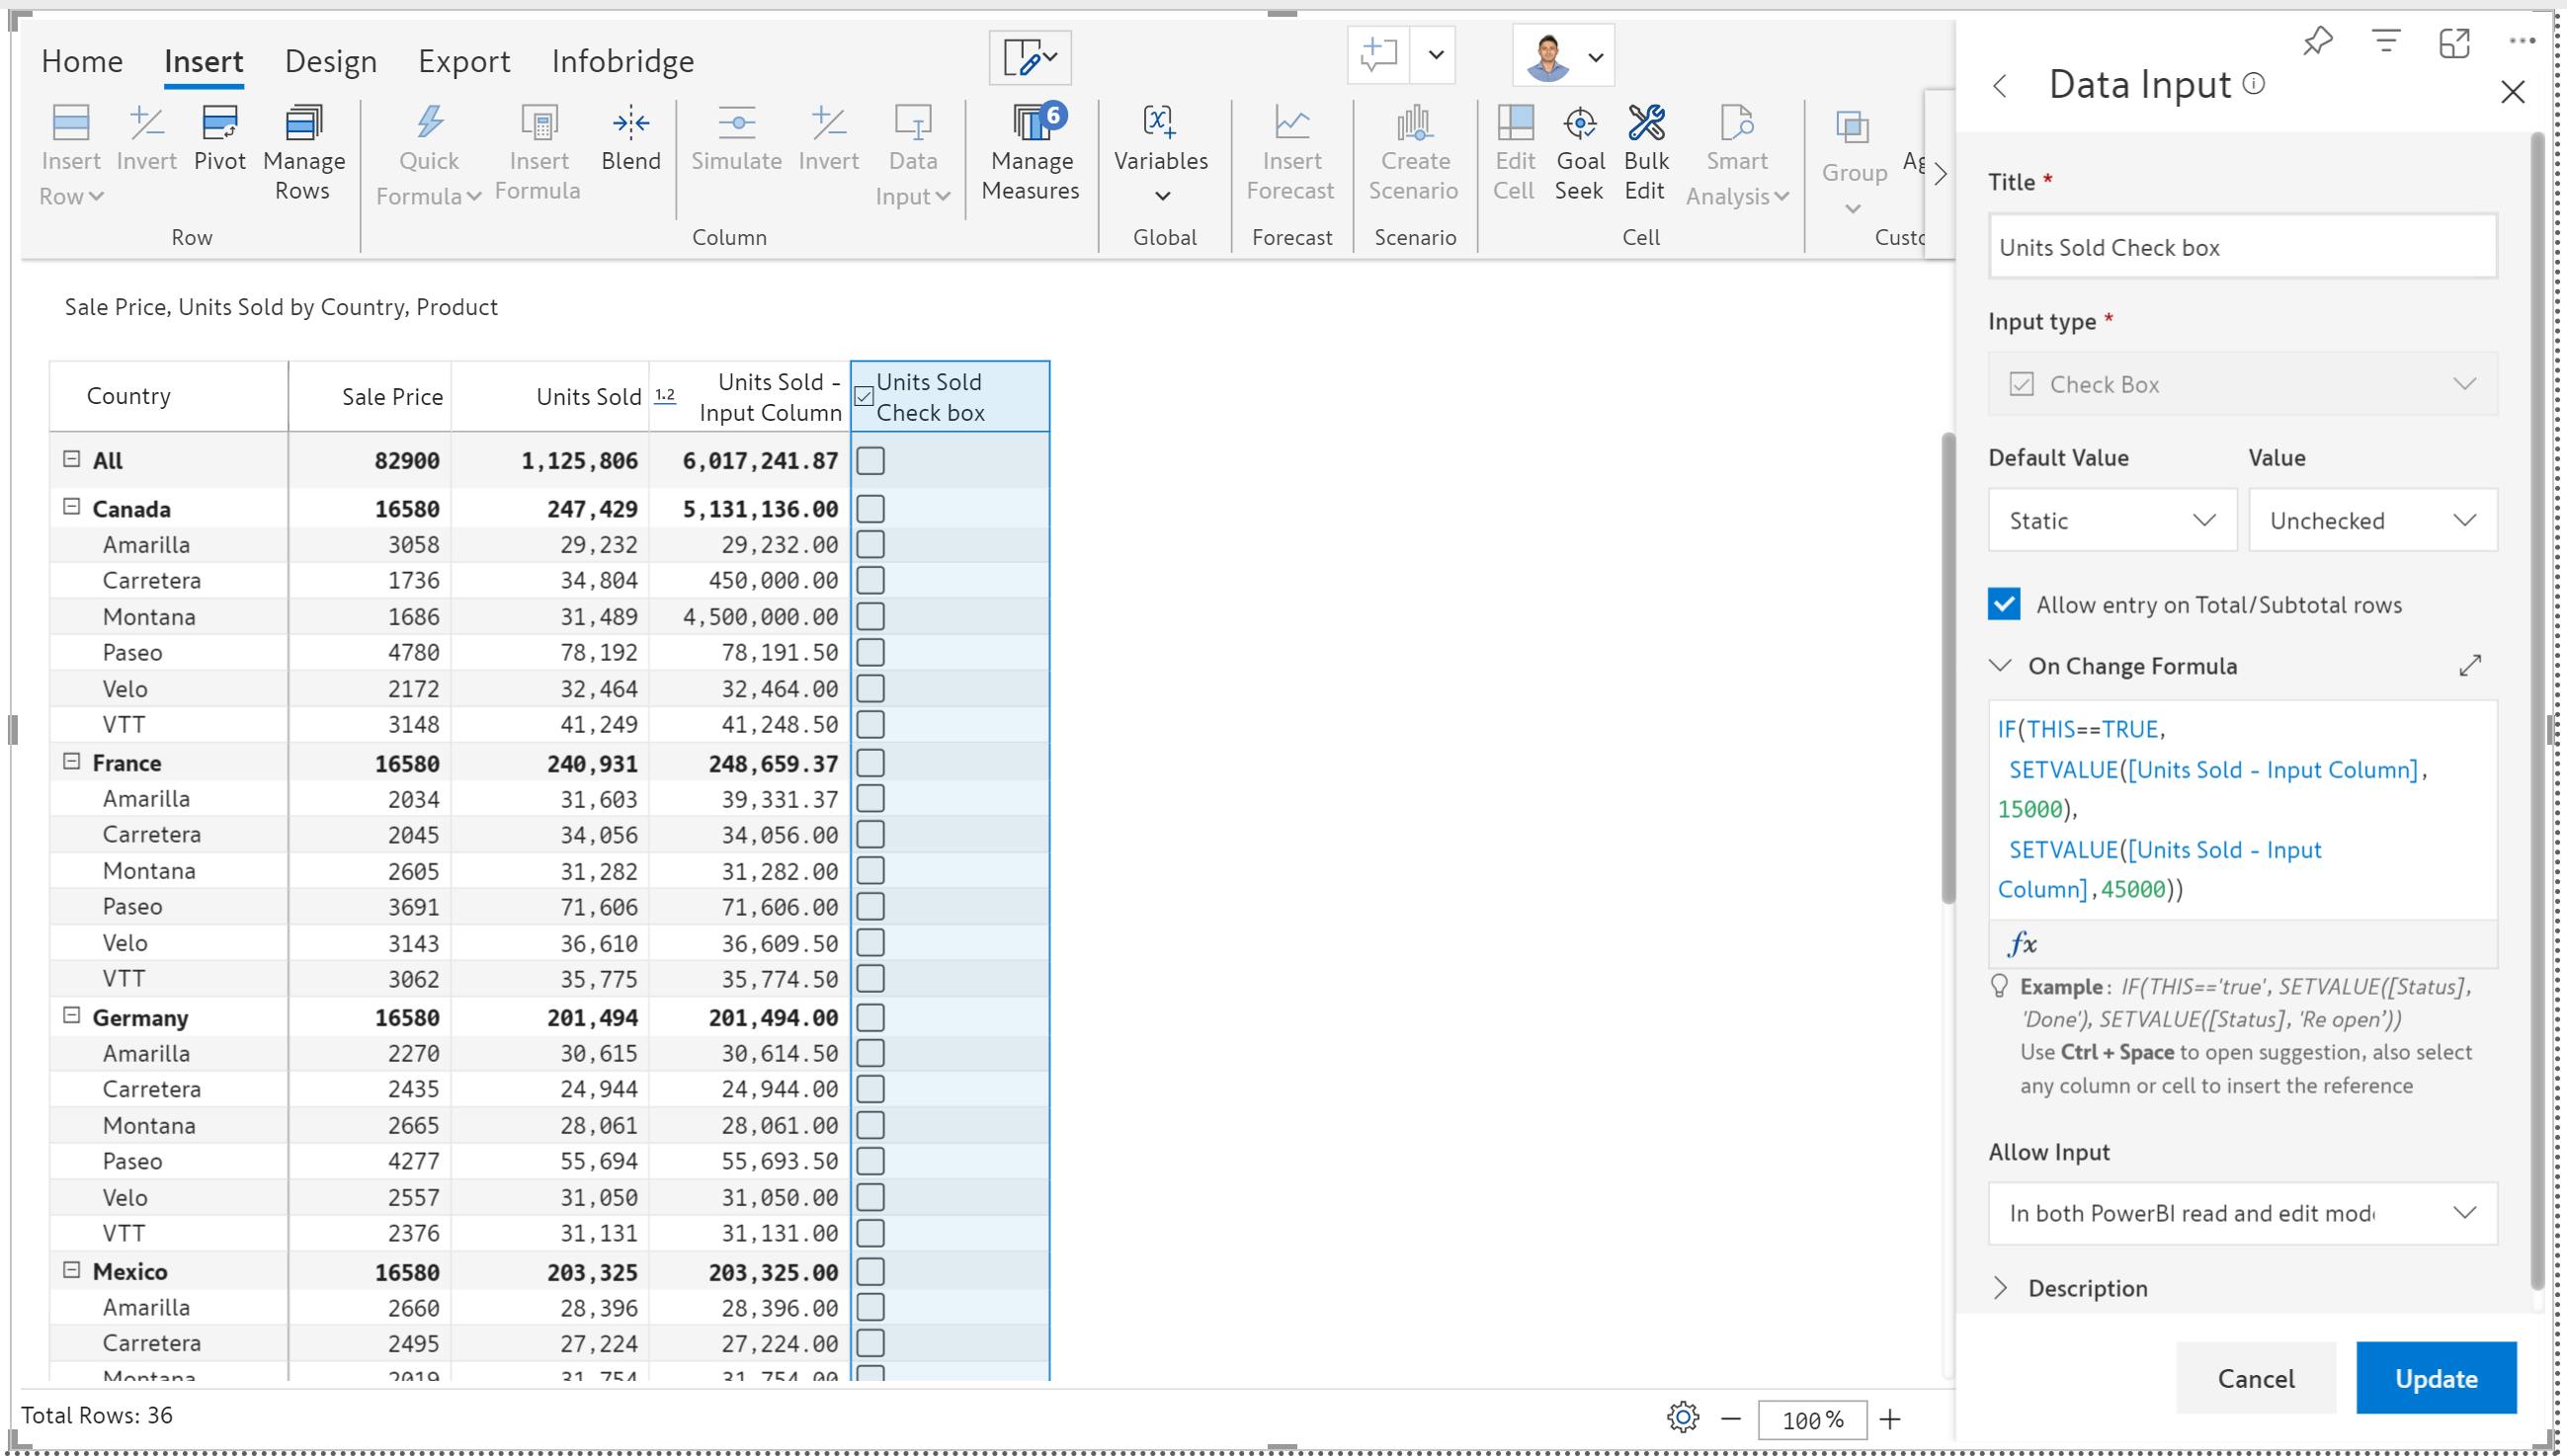Open settings gear near zoom controls
The width and height of the screenshot is (2567, 1456).
1682,1417
